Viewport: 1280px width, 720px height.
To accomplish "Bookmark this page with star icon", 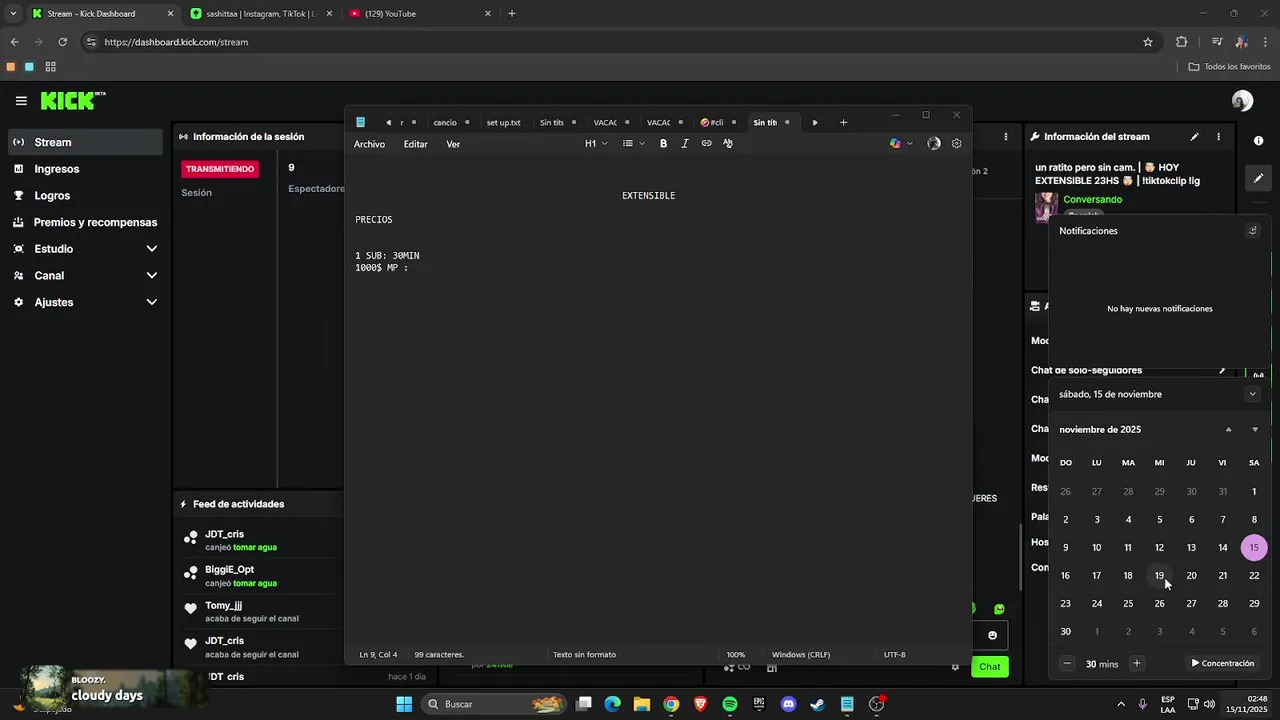I will point(1148,42).
